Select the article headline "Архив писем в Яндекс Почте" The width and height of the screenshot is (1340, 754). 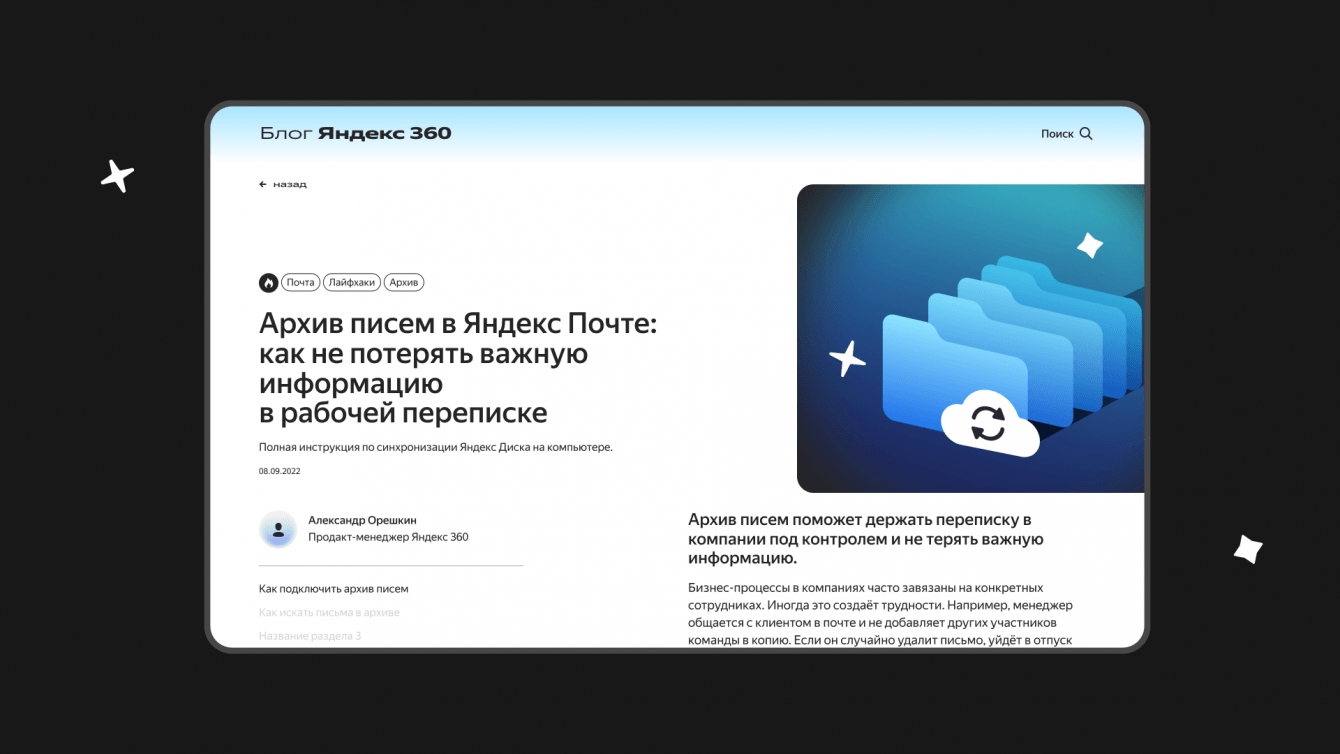(x=458, y=368)
